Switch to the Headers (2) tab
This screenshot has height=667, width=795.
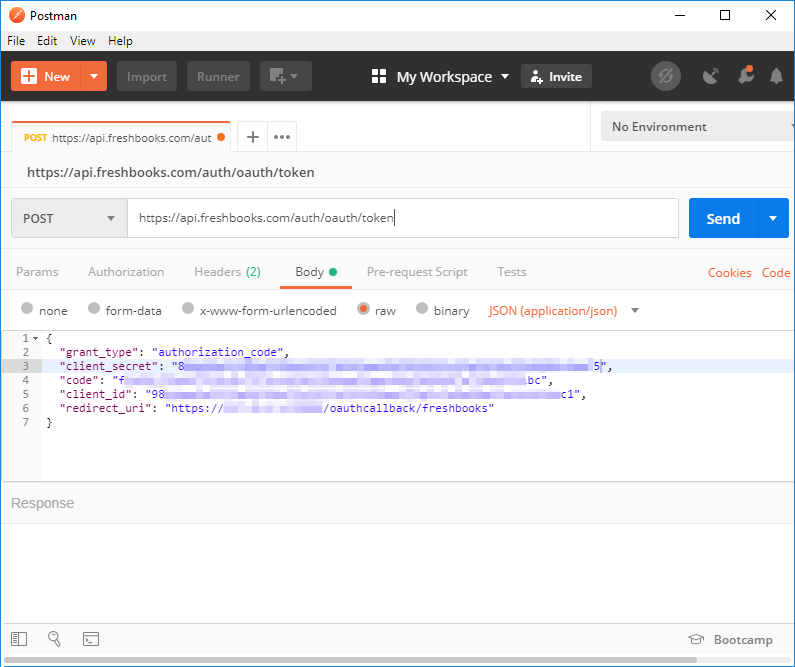coord(227,272)
